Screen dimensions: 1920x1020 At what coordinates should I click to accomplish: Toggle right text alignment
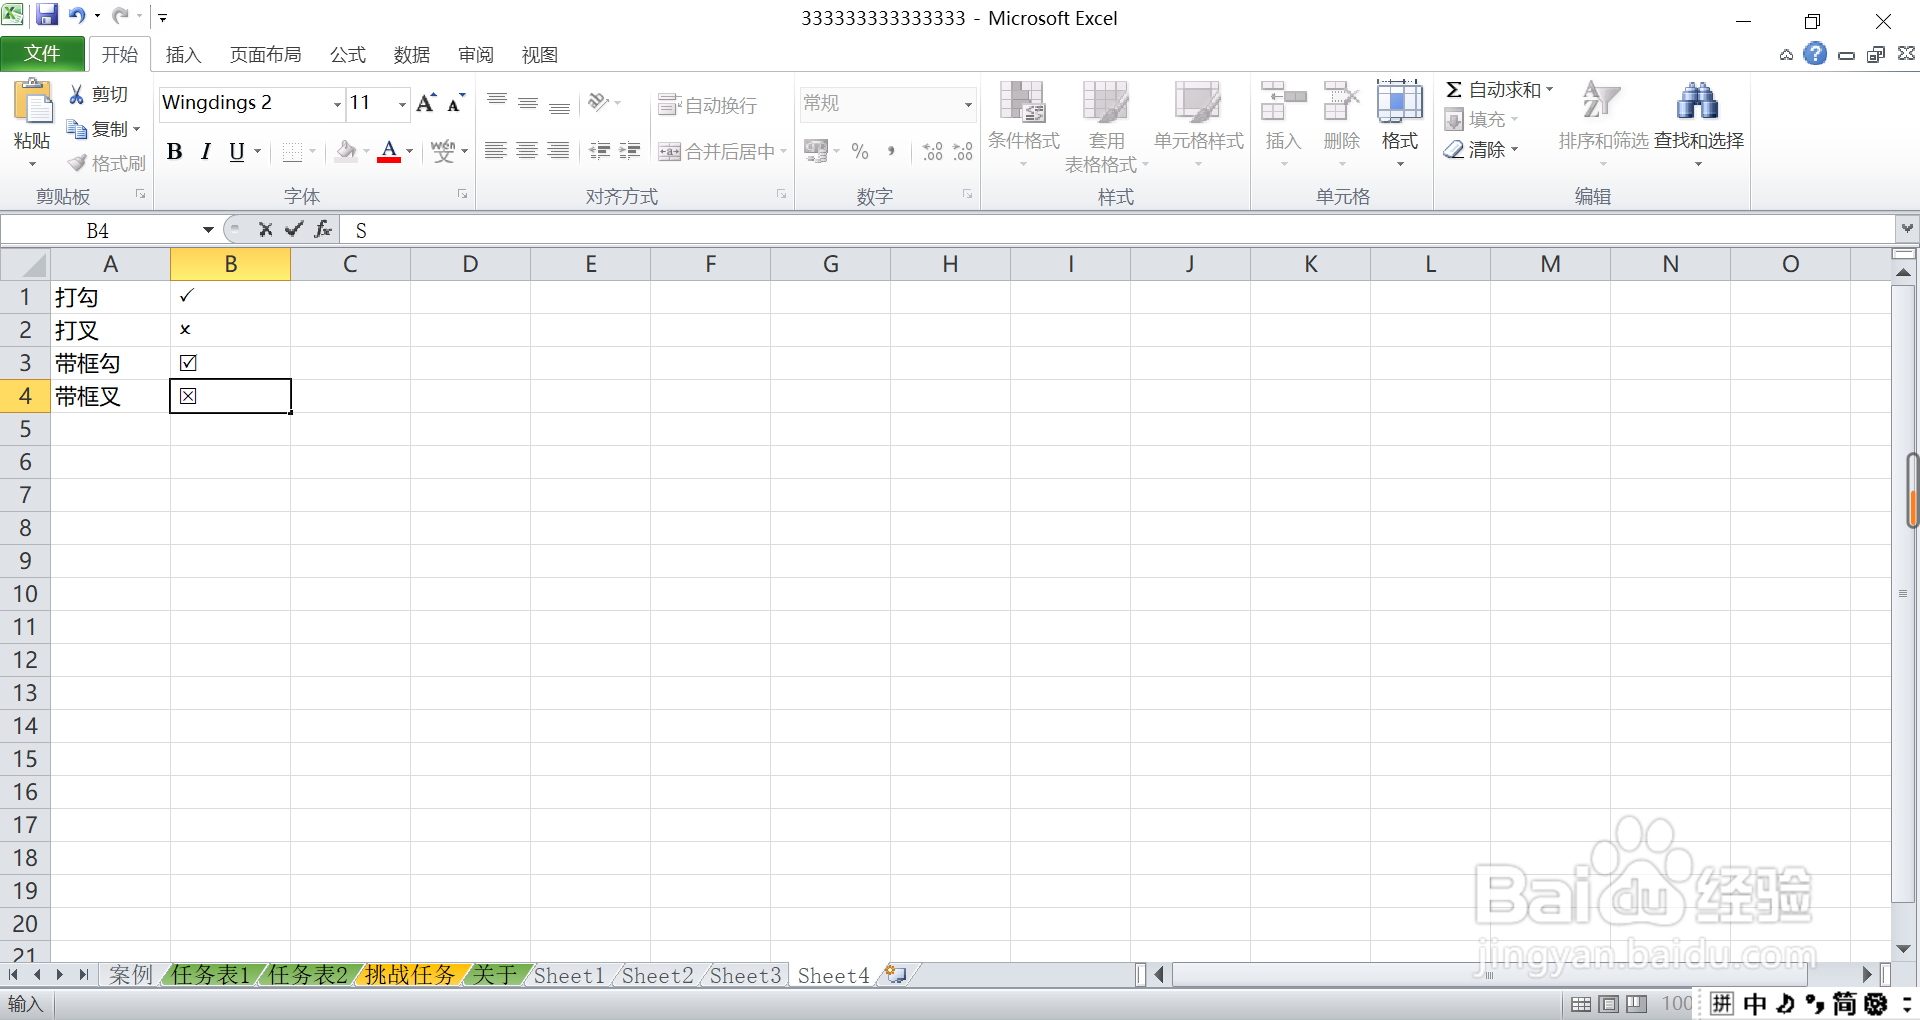(558, 151)
